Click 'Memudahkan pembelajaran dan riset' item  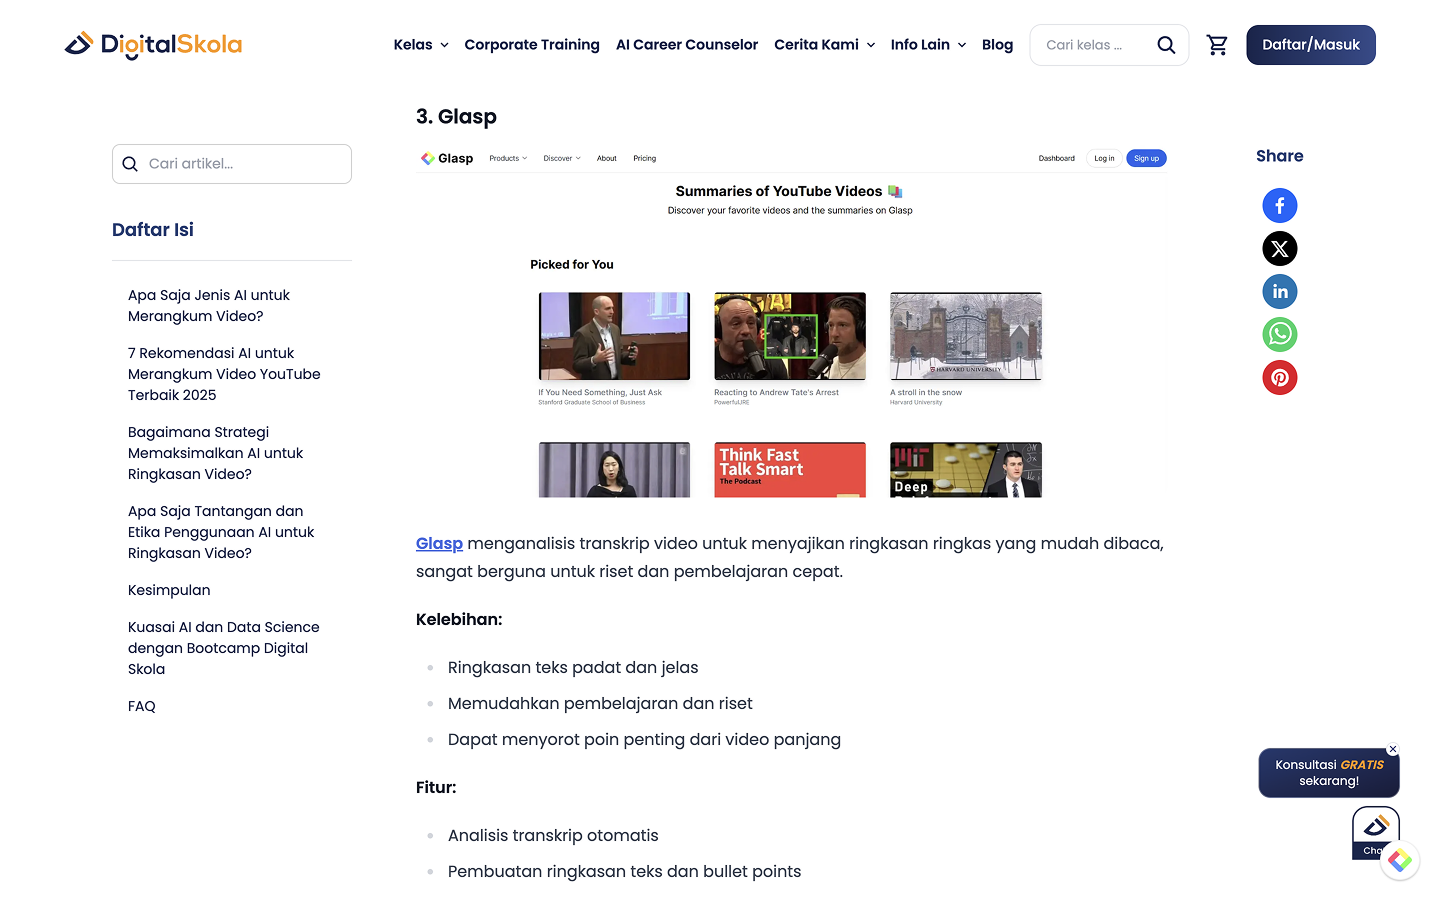click(x=600, y=704)
